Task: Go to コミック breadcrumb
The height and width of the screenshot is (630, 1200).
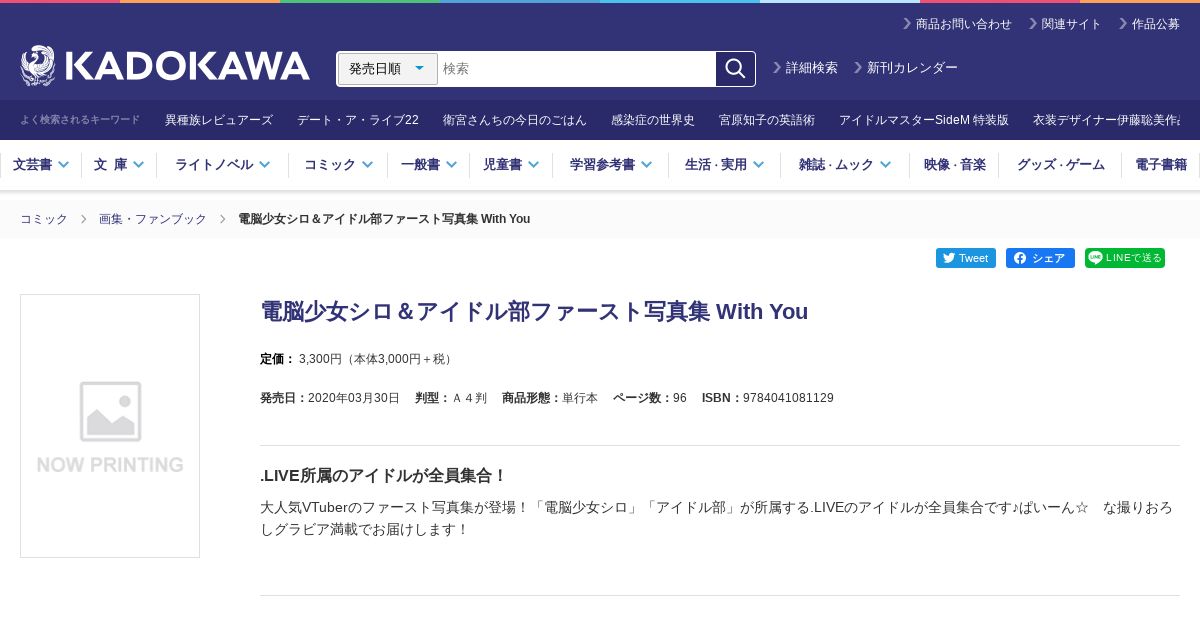Action: (x=44, y=219)
